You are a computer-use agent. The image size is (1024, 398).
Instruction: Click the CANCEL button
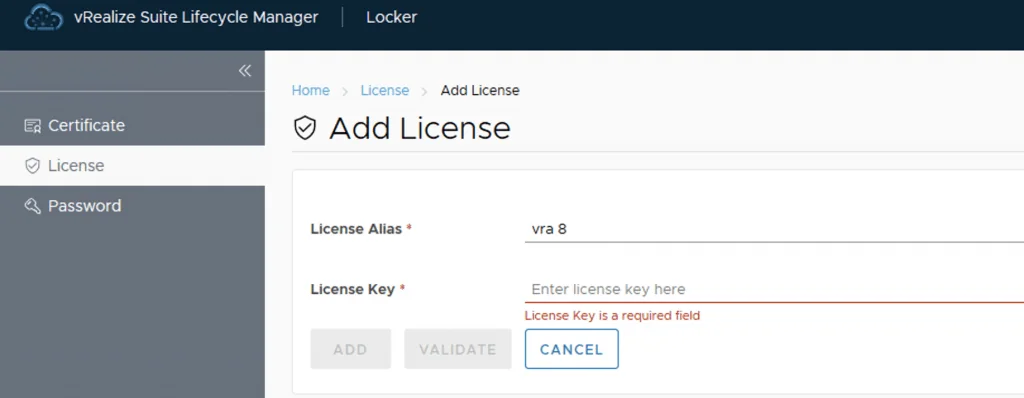(x=571, y=349)
